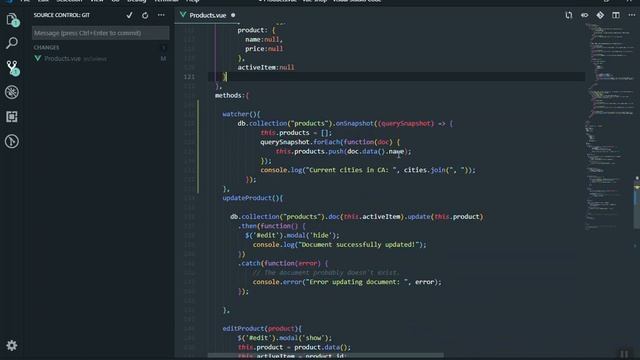Click the 'this.products = [];' line
Image resolution: width=640 pixels, height=360 pixels.
coord(296,133)
